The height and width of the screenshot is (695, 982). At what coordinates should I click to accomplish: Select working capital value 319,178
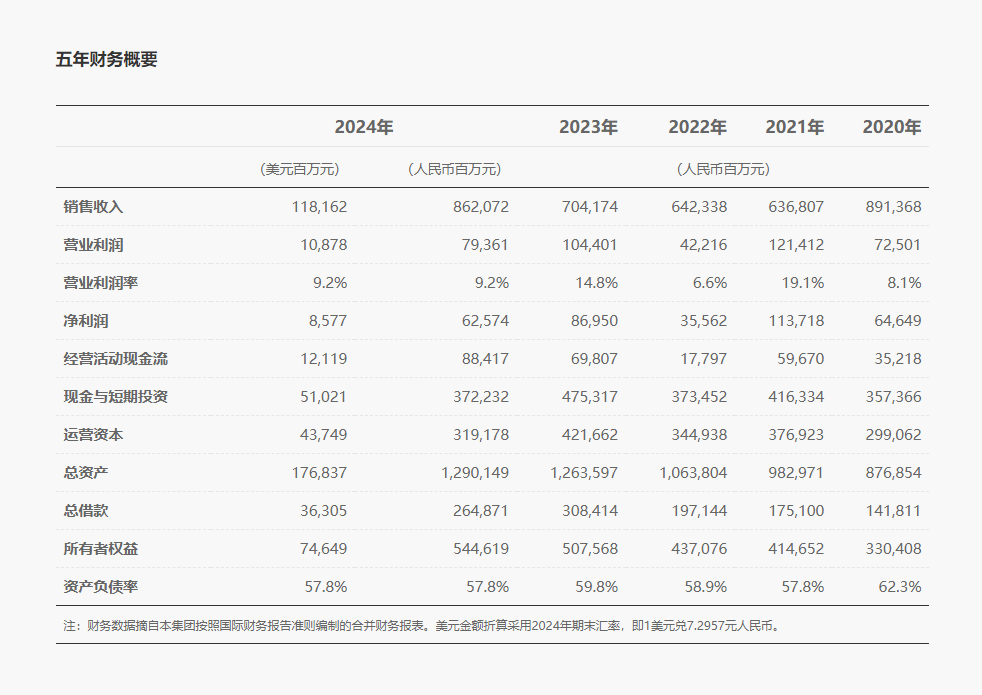[481, 435]
